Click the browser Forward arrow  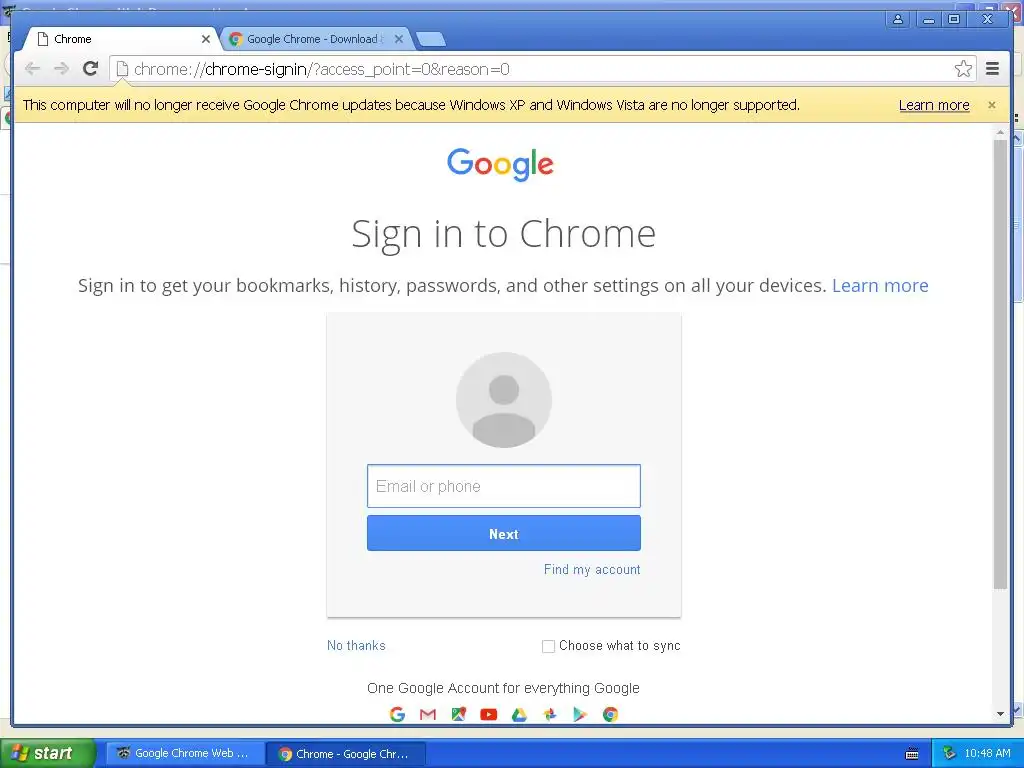61,69
